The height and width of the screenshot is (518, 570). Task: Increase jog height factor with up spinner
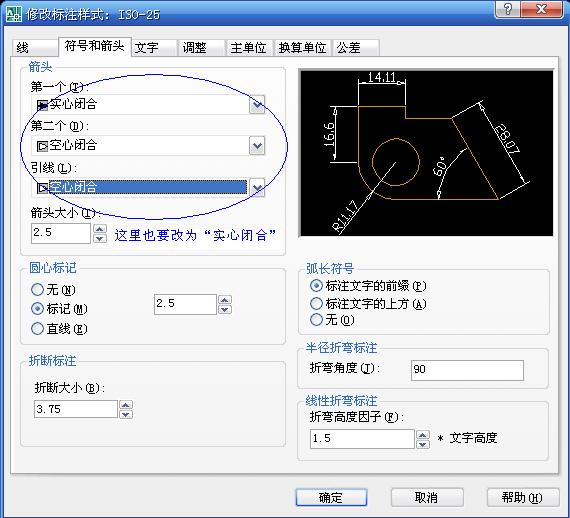(x=422, y=434)
